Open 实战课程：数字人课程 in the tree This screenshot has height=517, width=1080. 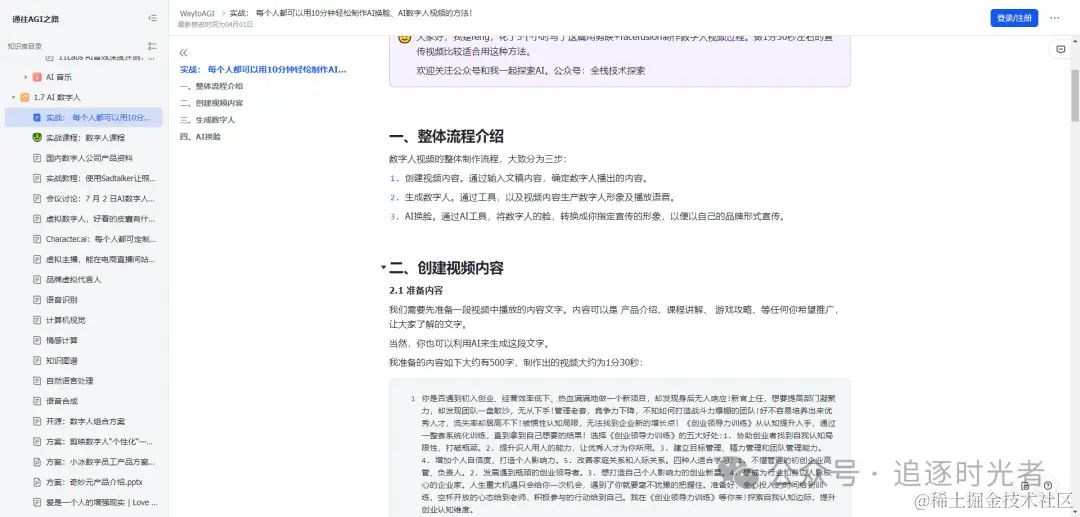coord(85,138)
